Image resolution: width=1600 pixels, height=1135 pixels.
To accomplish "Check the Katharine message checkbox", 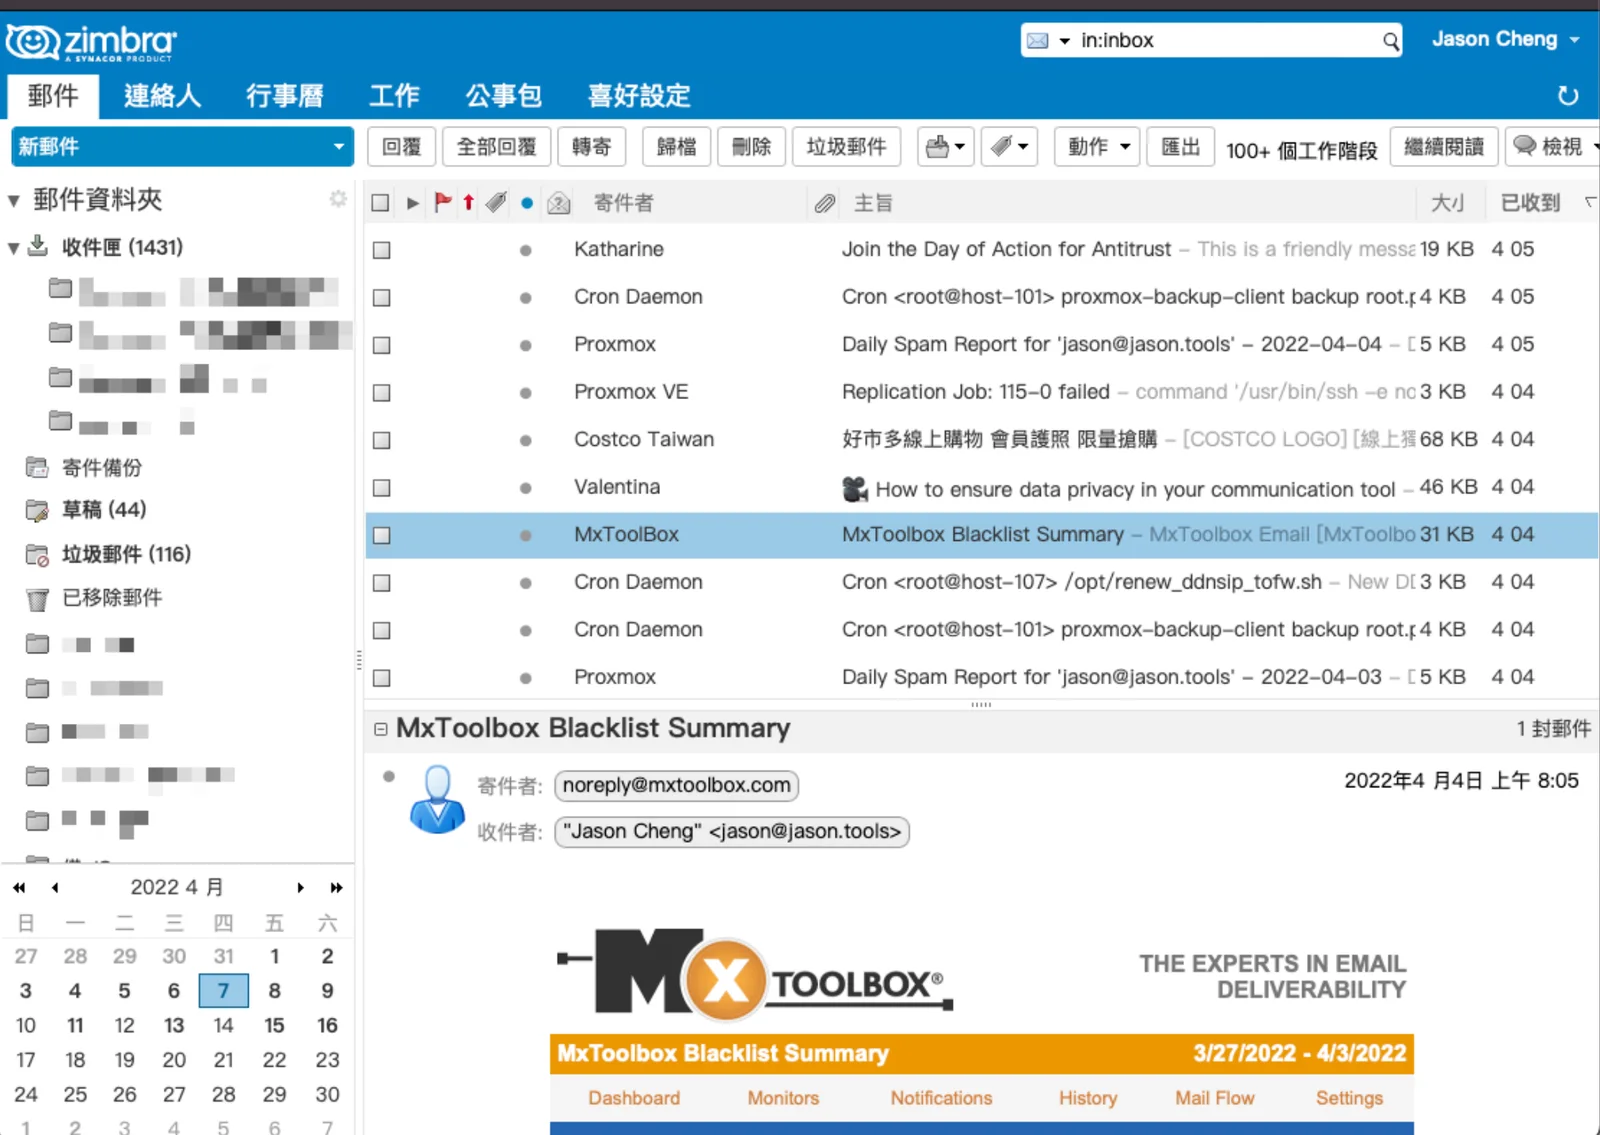I will pyautogui.click(x=381, y=250).
